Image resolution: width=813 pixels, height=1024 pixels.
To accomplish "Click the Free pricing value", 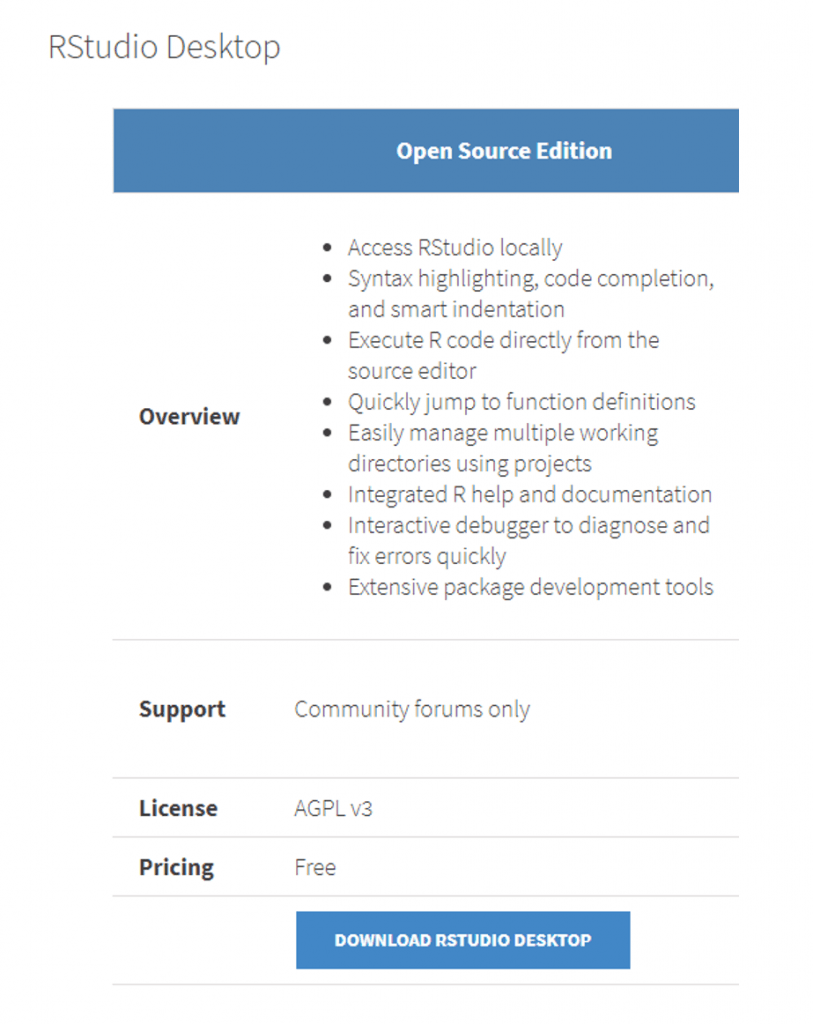I will (x=315, y=867).
